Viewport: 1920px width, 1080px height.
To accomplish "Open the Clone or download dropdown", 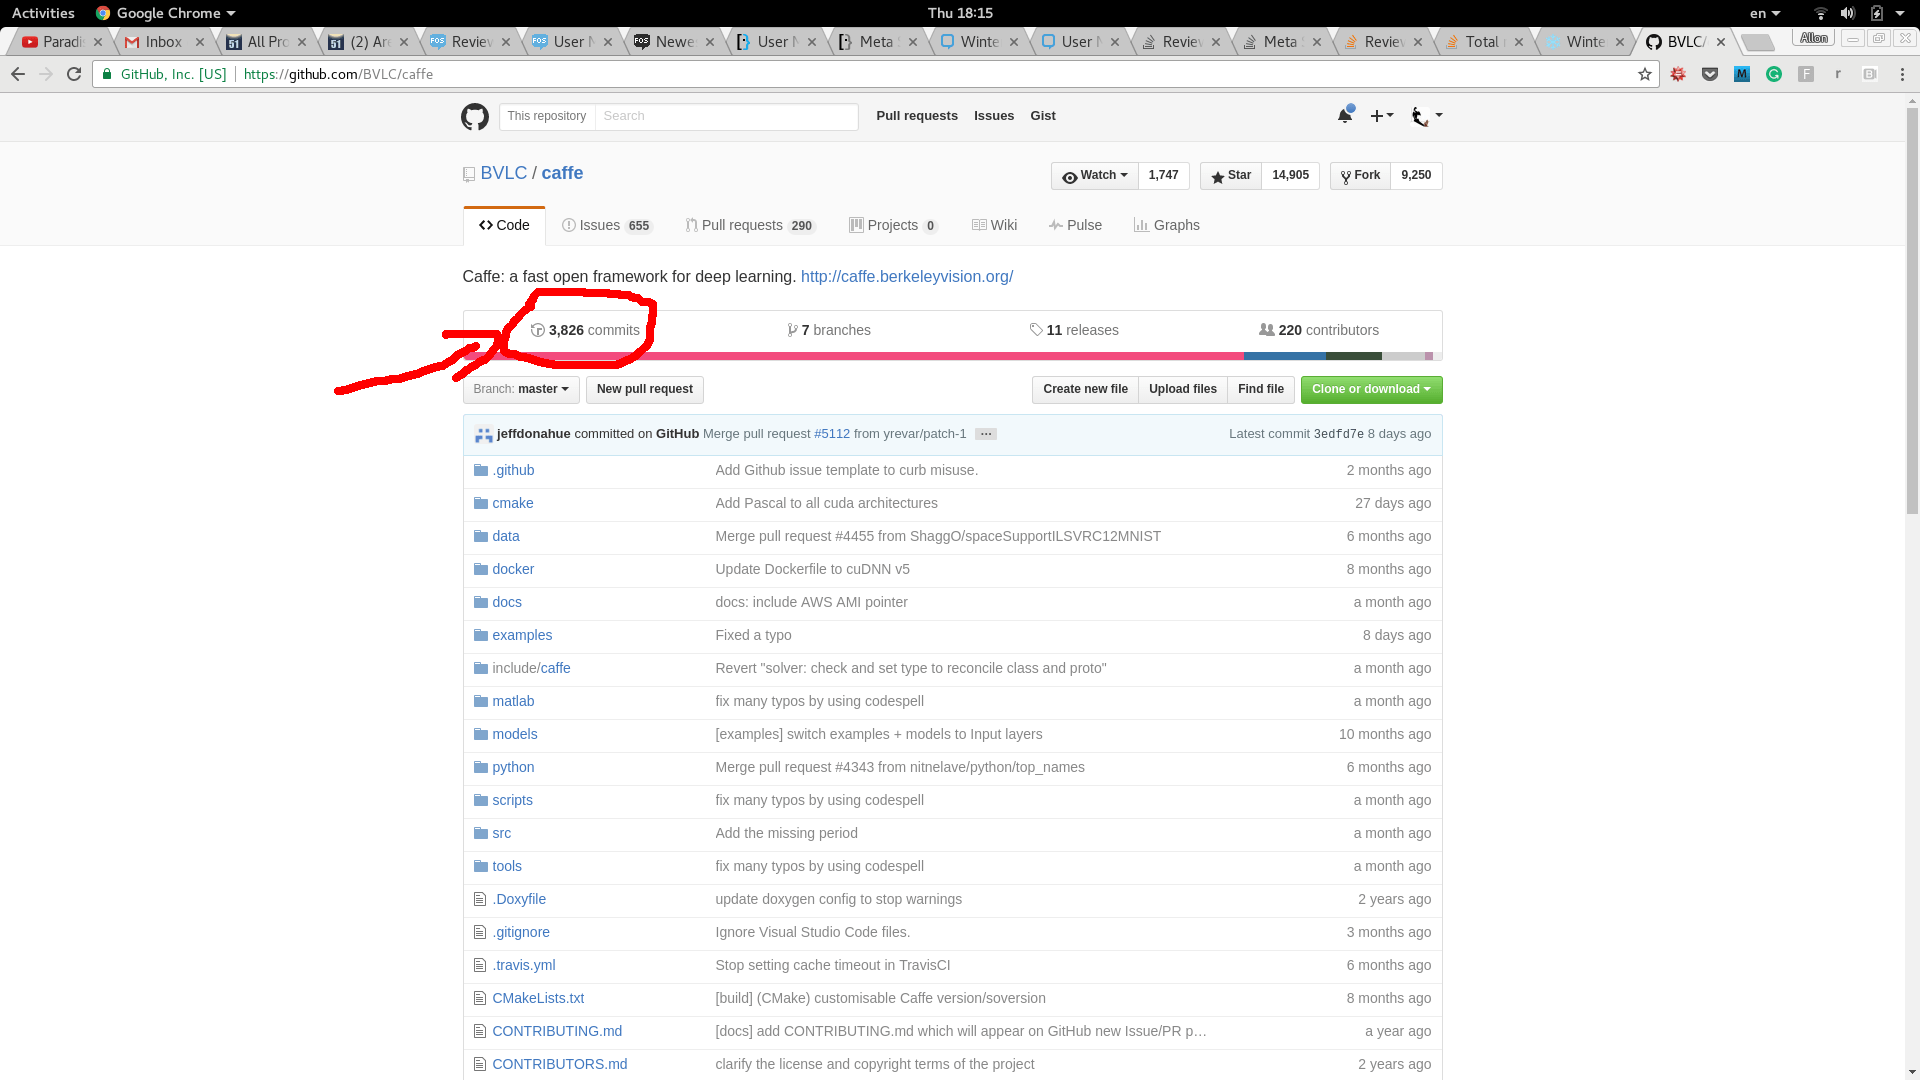I will (1370, 389).
